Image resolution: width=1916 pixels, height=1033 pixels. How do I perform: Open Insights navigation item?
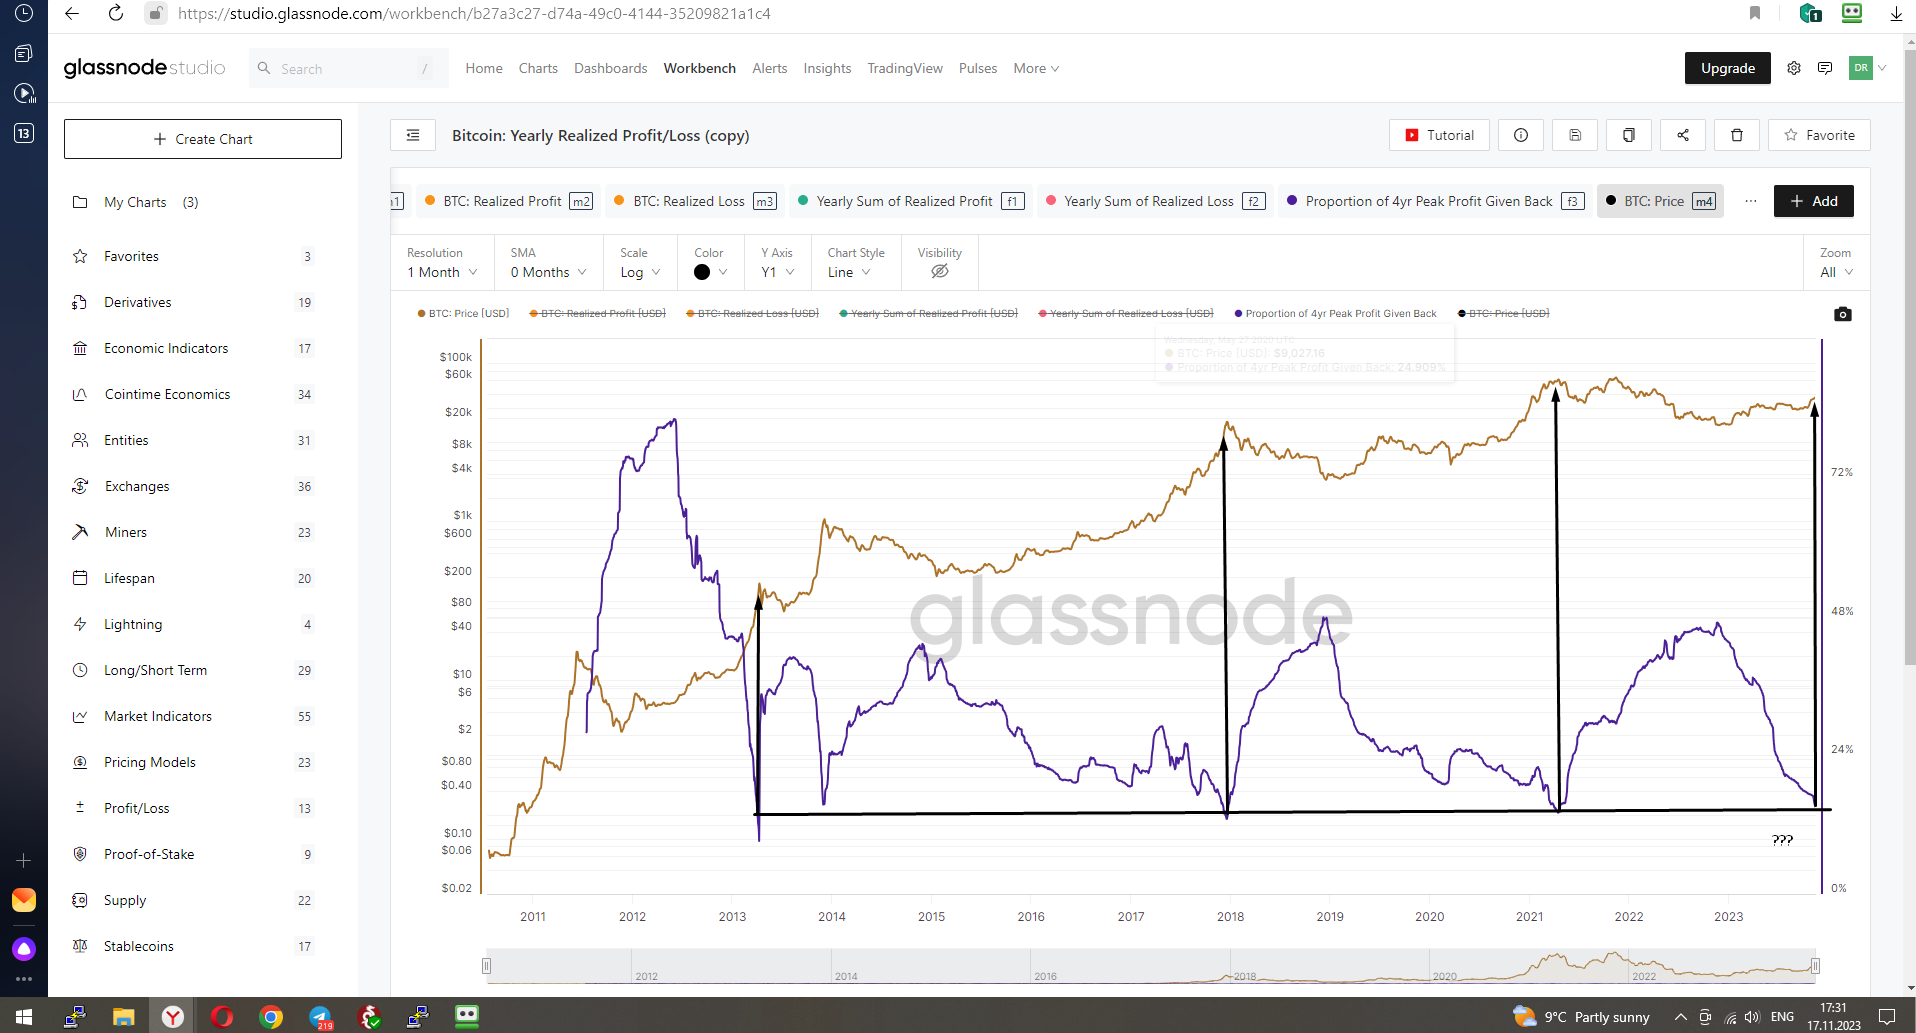coord(827,68)
